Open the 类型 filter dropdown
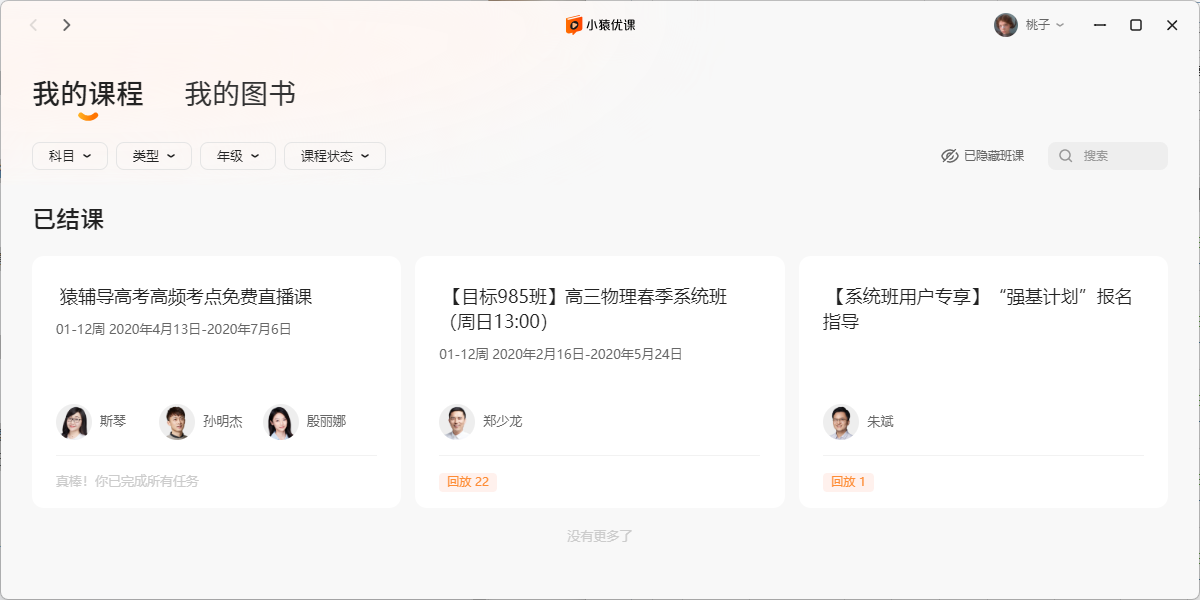Viewport: 1200px width, 600px height. pos(154,156)
